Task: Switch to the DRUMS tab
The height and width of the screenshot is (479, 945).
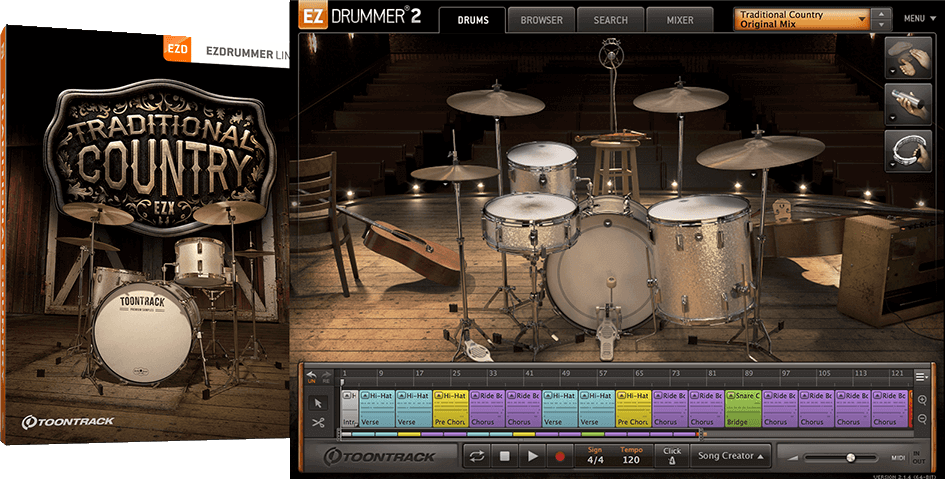Action: pyautogui.click(x=473, y=20)
